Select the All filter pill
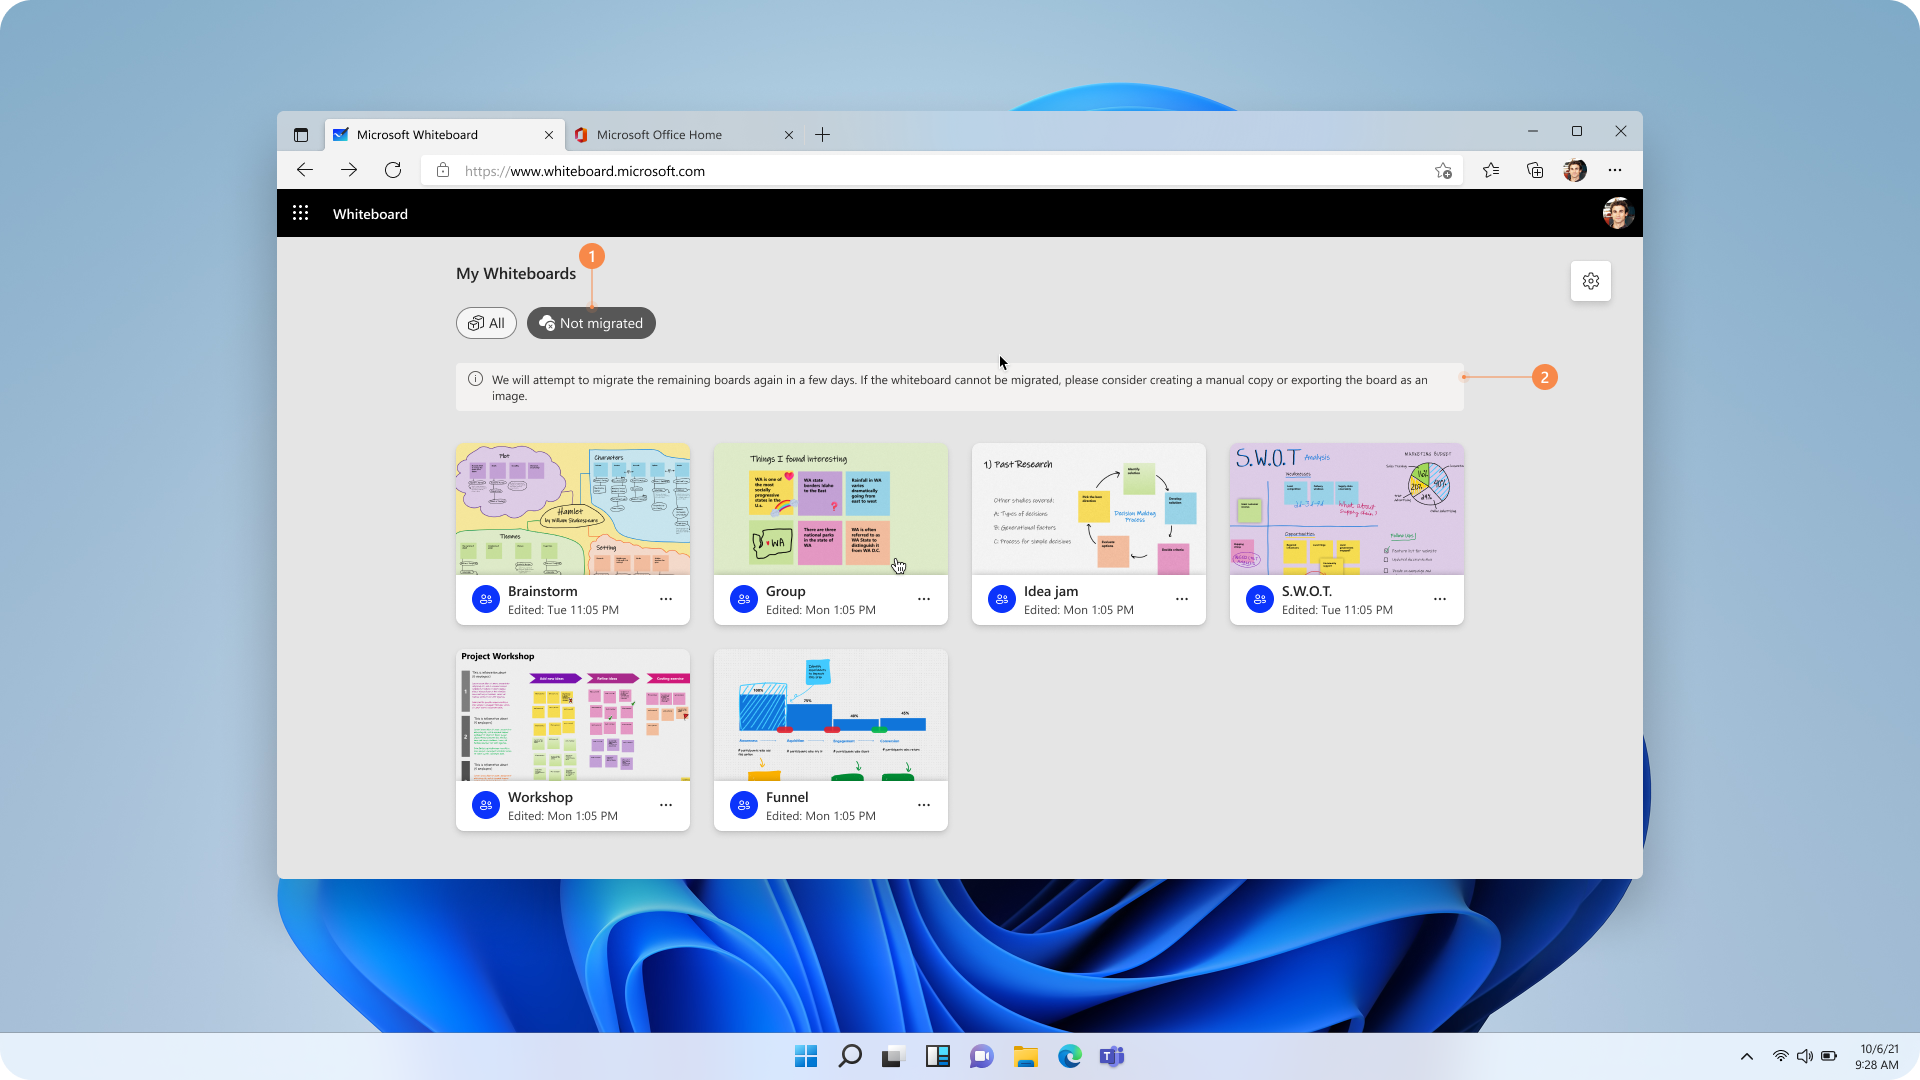1920x1080 pixels. 486,323
